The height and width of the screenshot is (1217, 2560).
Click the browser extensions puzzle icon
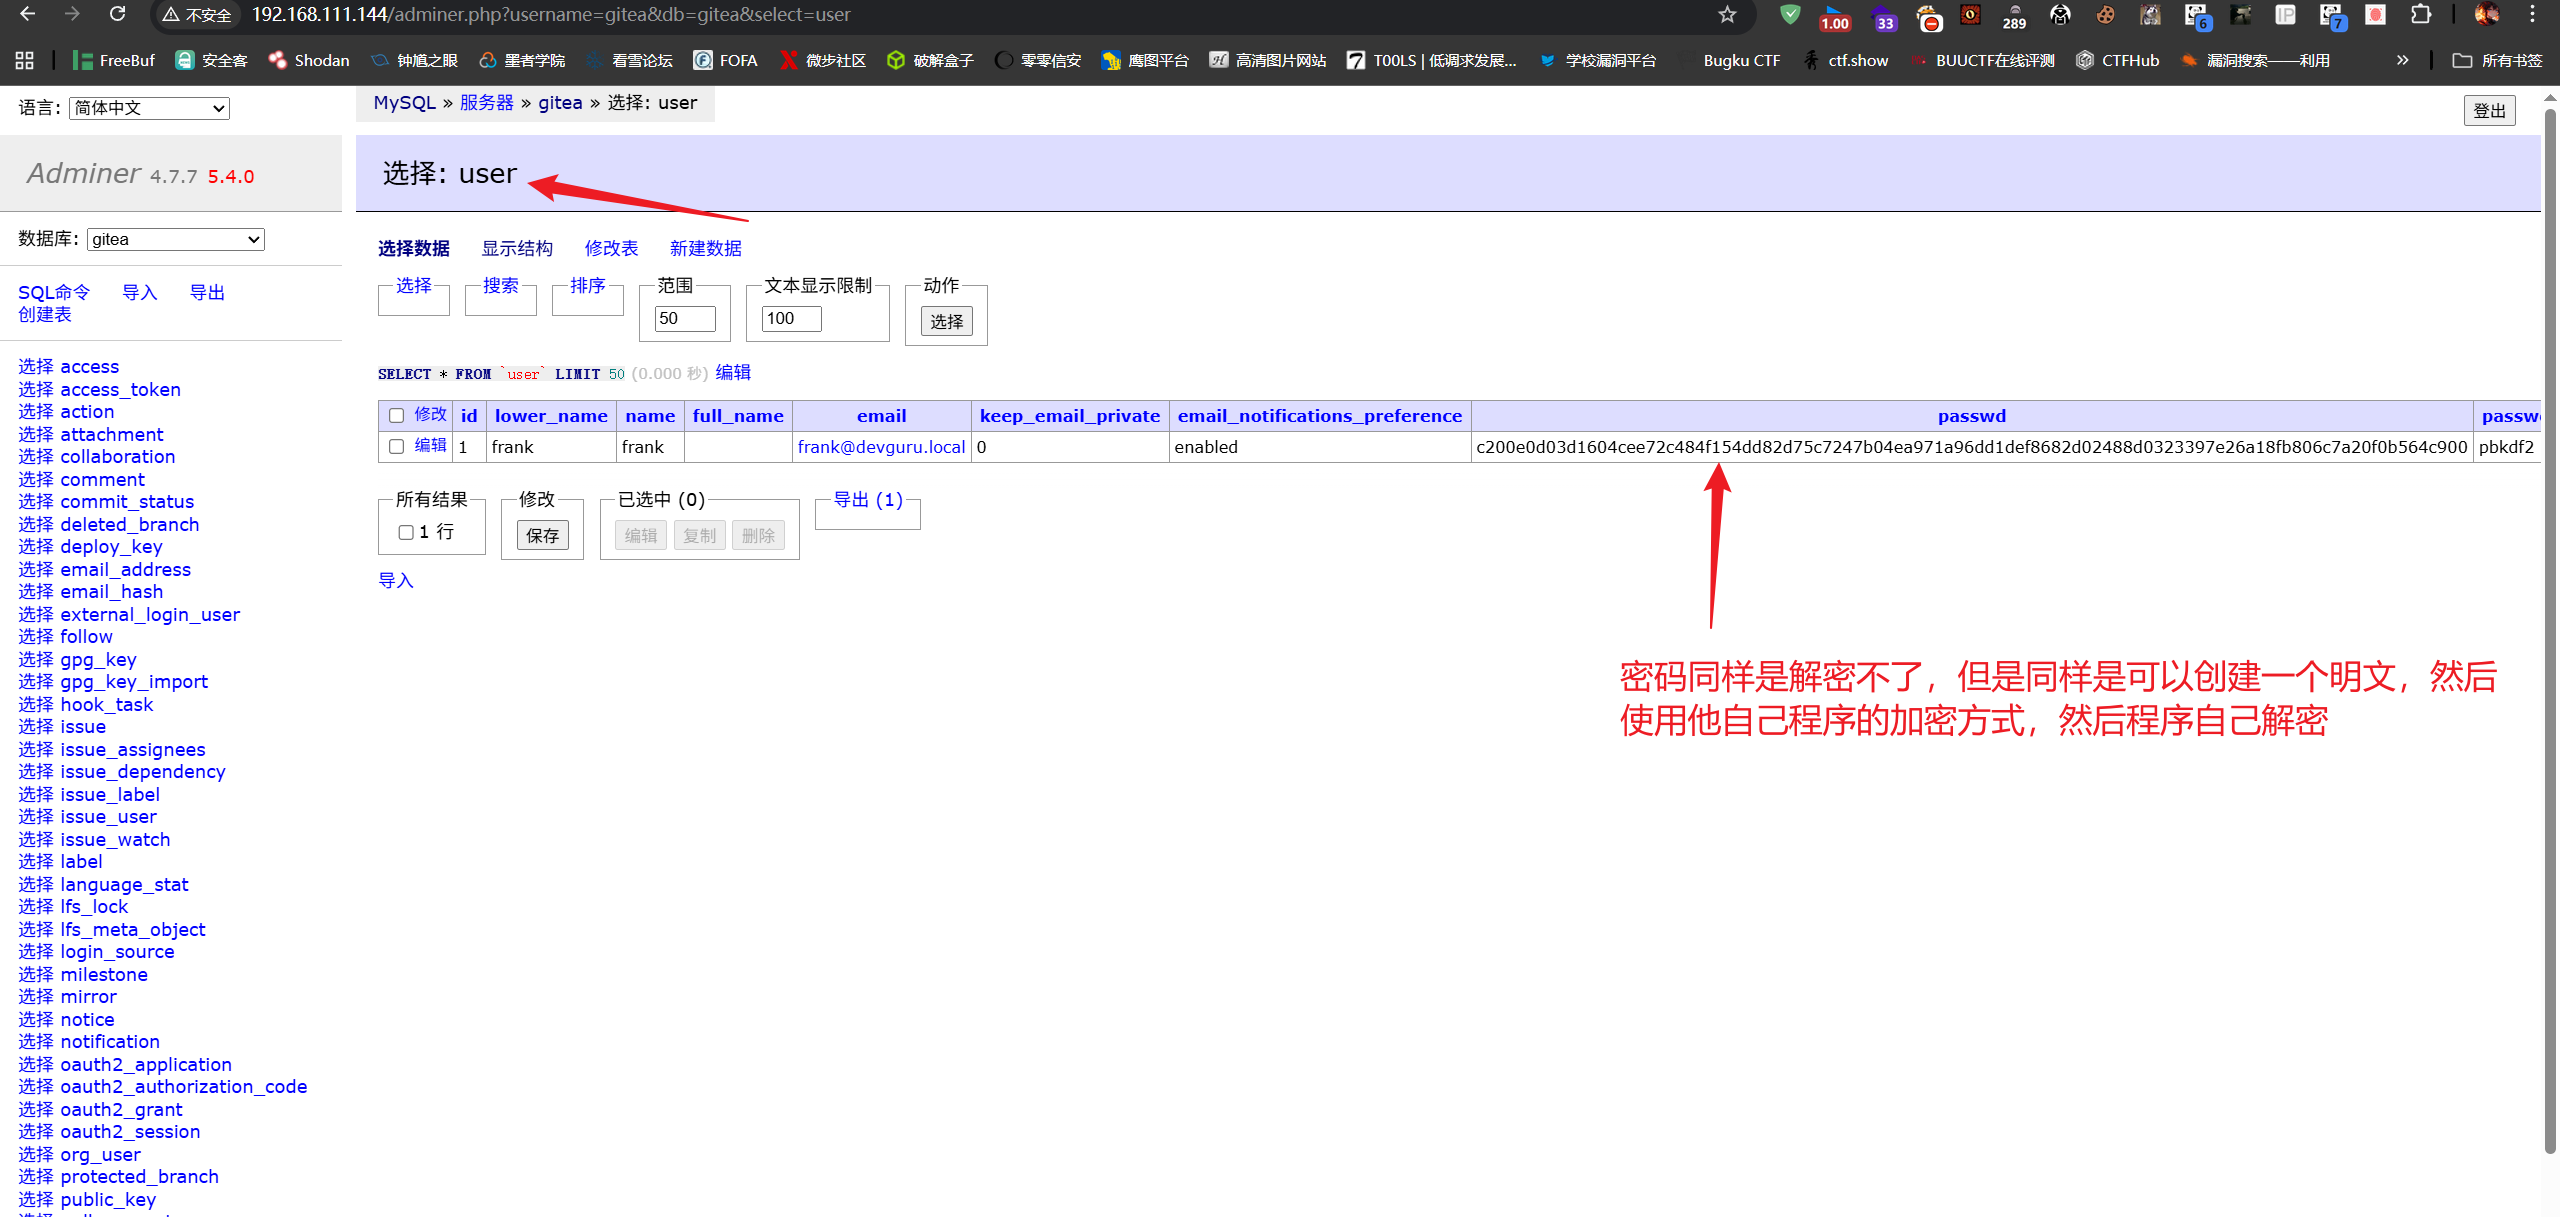(2420, 14)
